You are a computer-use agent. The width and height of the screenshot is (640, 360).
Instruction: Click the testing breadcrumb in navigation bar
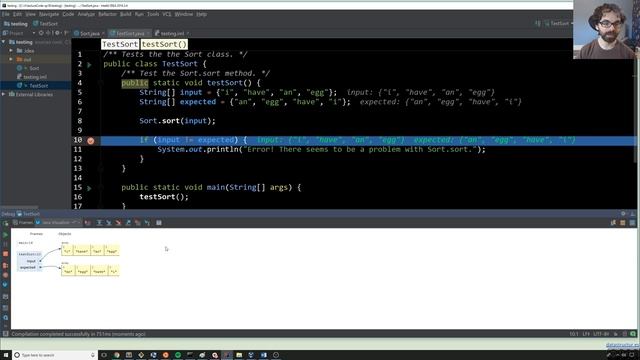click(x=16, y=24)
